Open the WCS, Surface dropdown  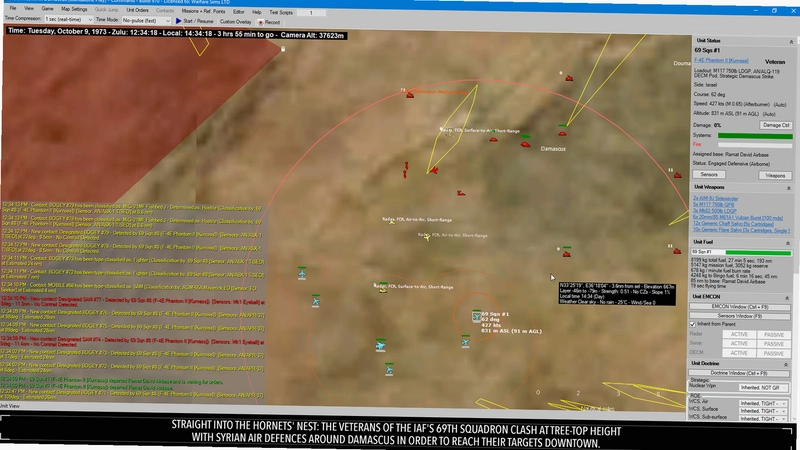763,411
